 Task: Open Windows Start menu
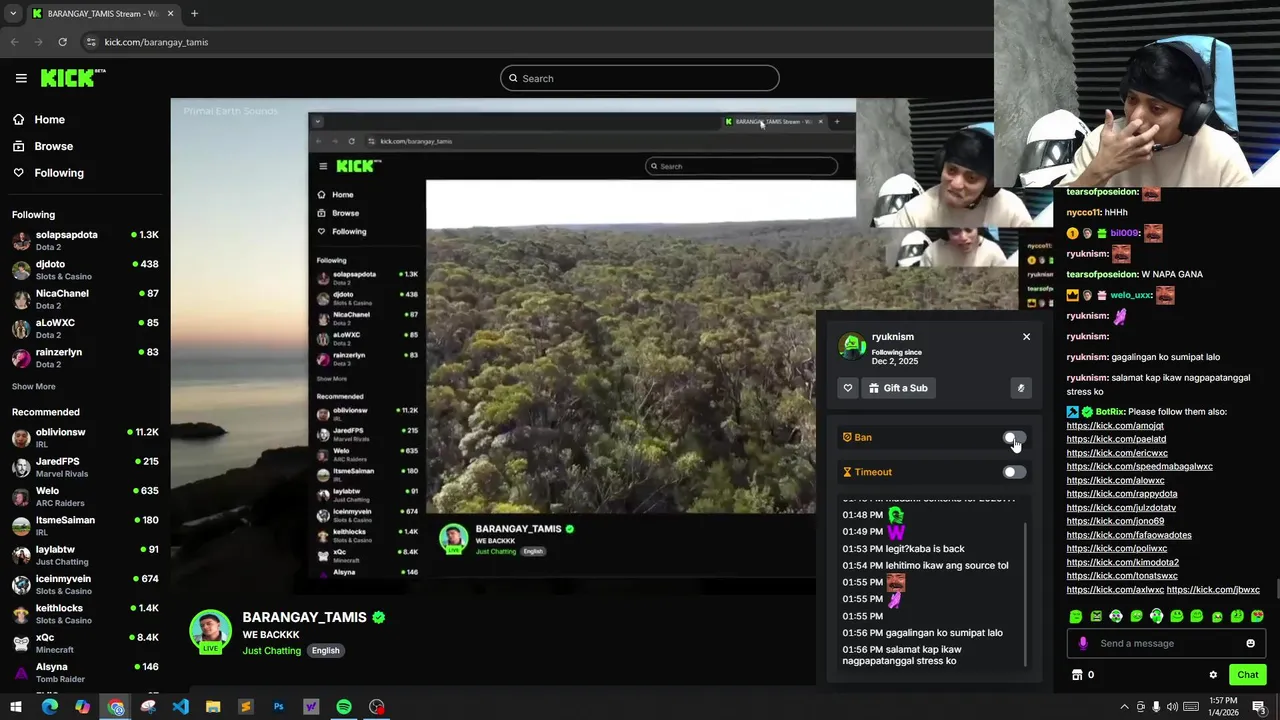(x=16, y=707)
